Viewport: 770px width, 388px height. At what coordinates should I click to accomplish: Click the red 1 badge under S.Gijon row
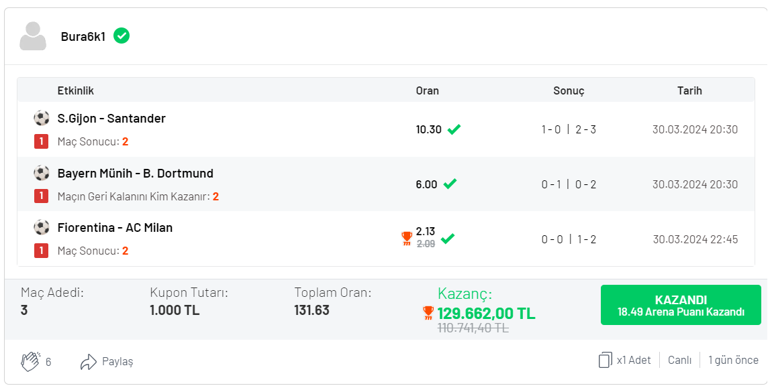[41, 142]
